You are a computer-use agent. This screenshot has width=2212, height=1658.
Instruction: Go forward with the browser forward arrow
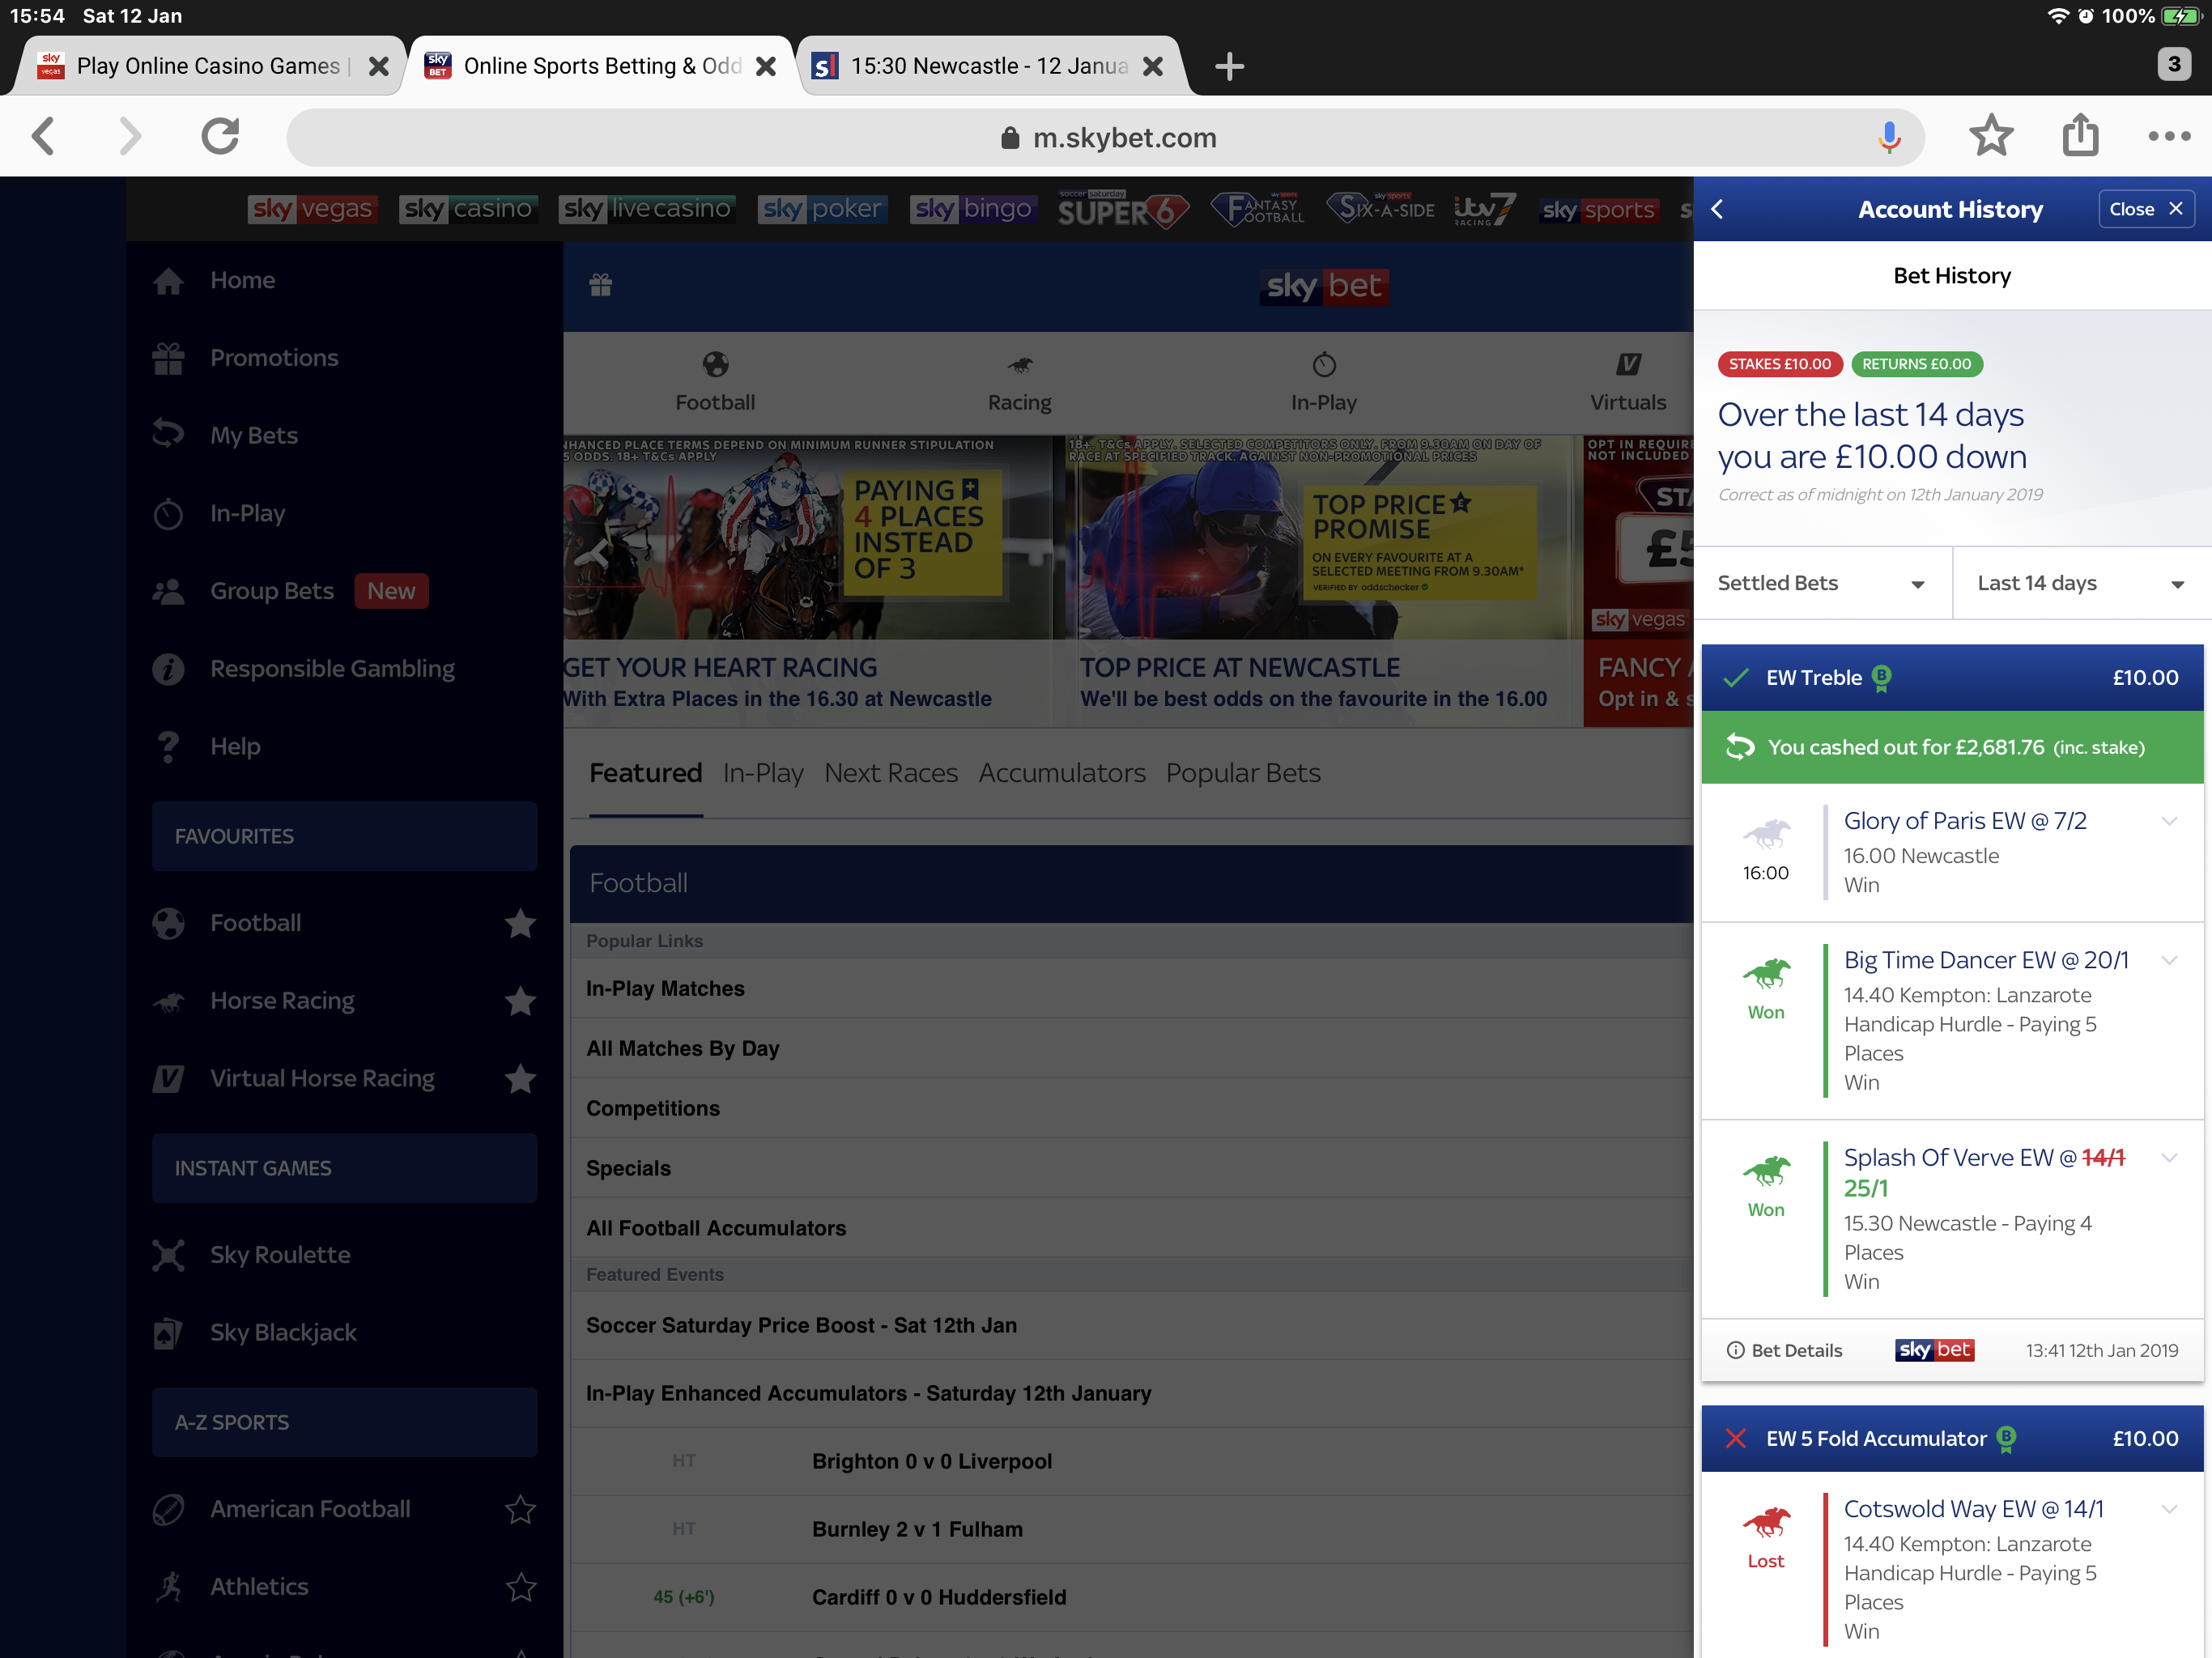click(x=130, y=136)
